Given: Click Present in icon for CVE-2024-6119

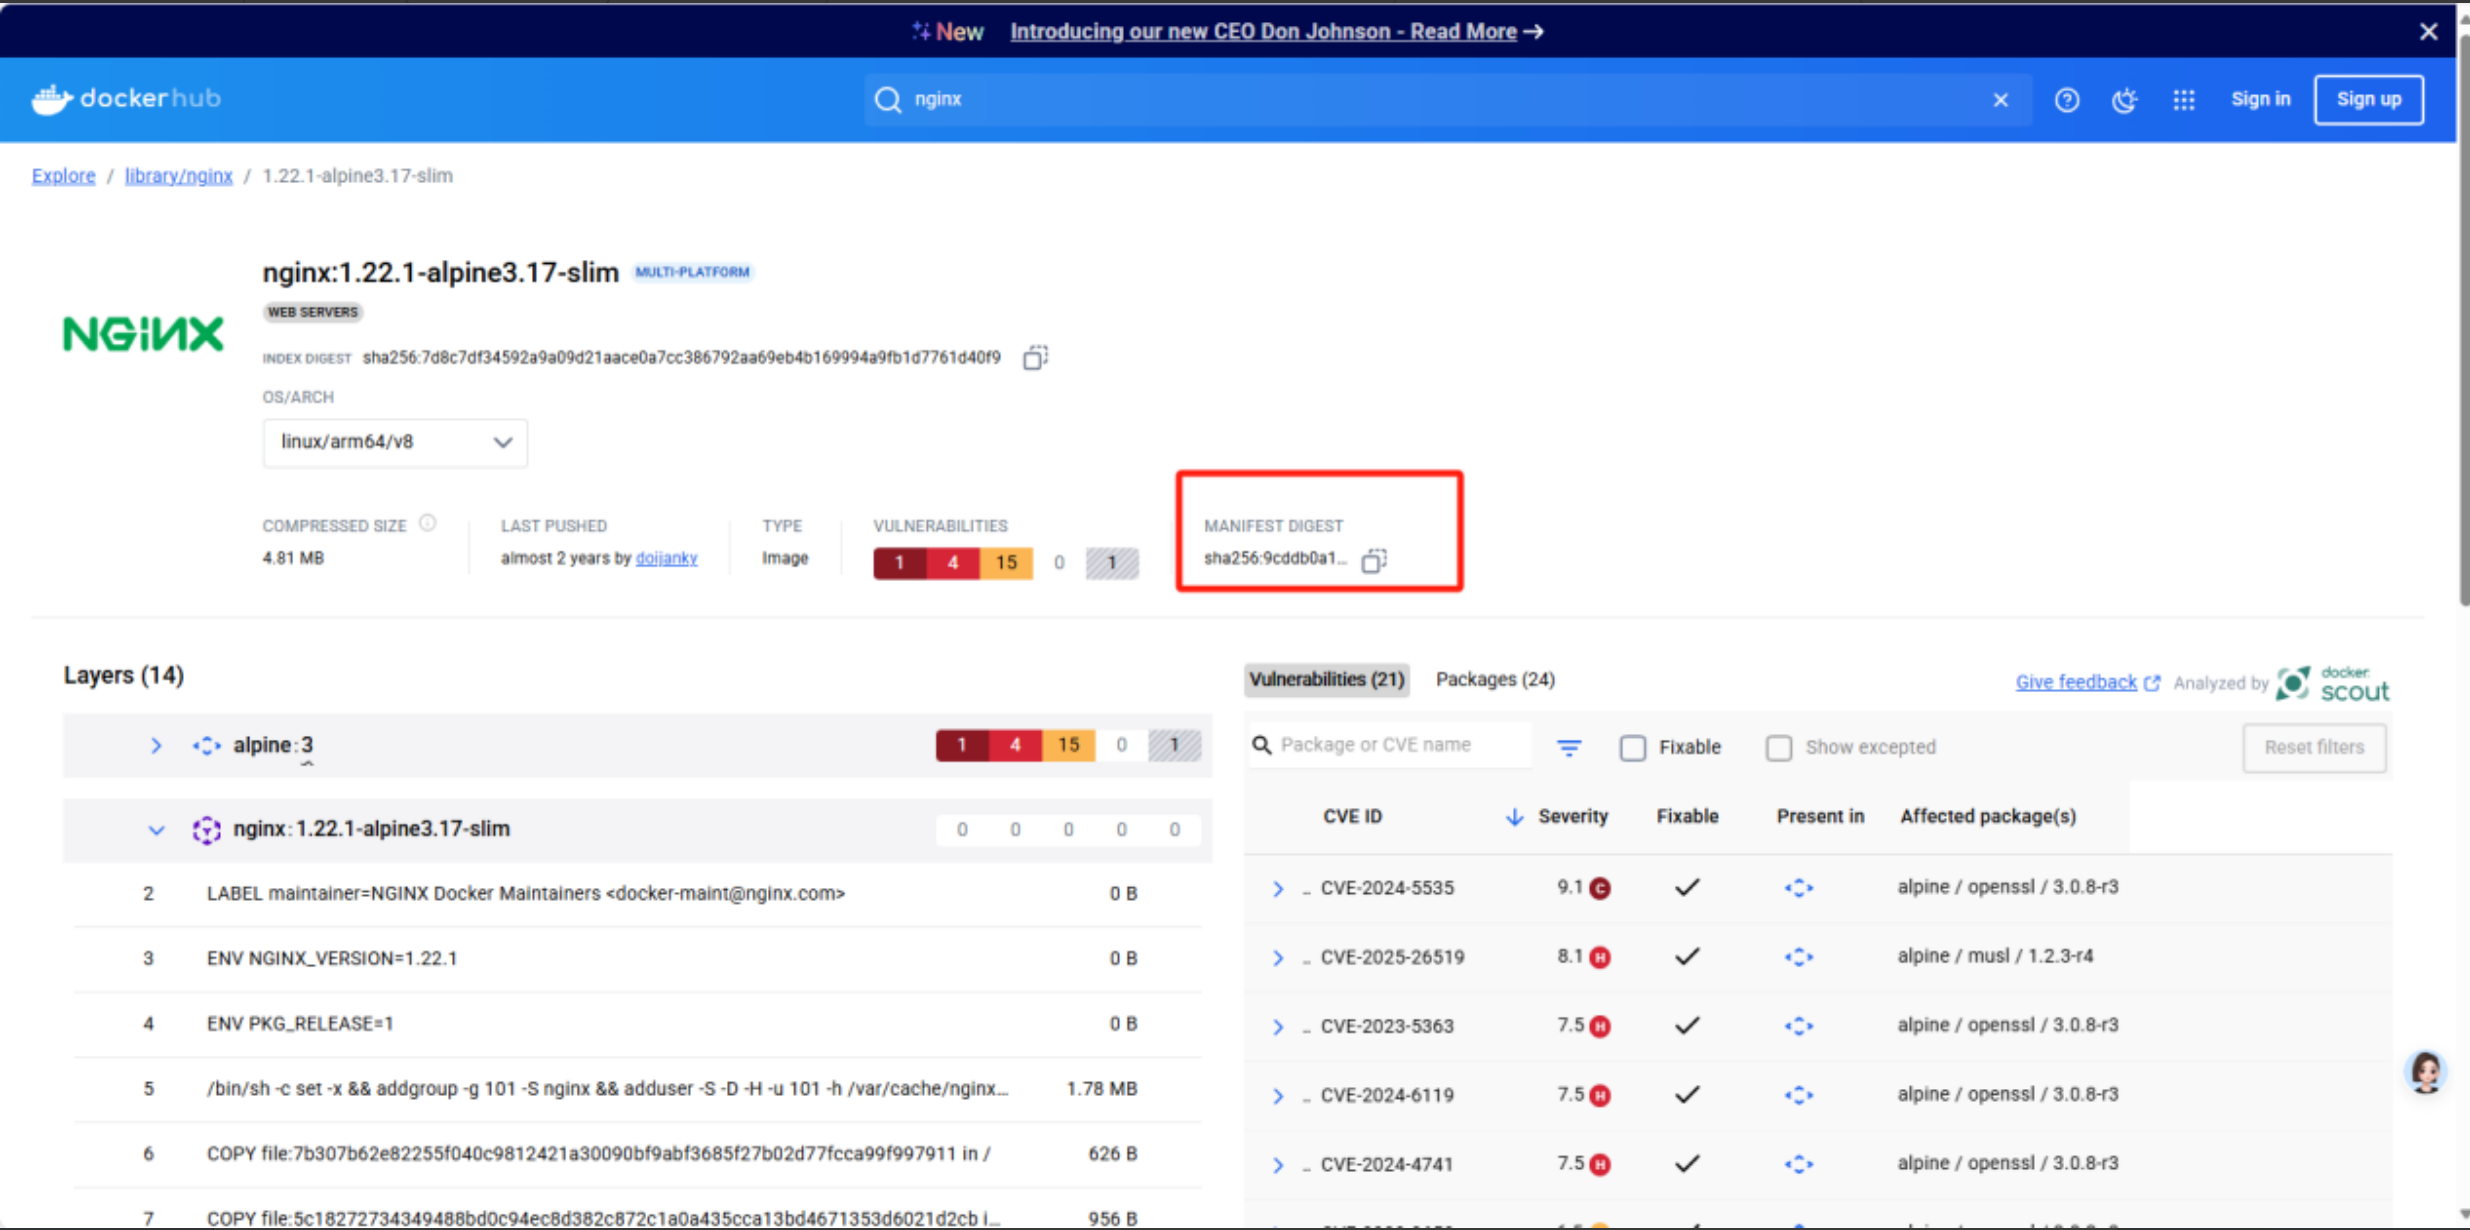Looking at the screenshot, I should [1799, 1095].
